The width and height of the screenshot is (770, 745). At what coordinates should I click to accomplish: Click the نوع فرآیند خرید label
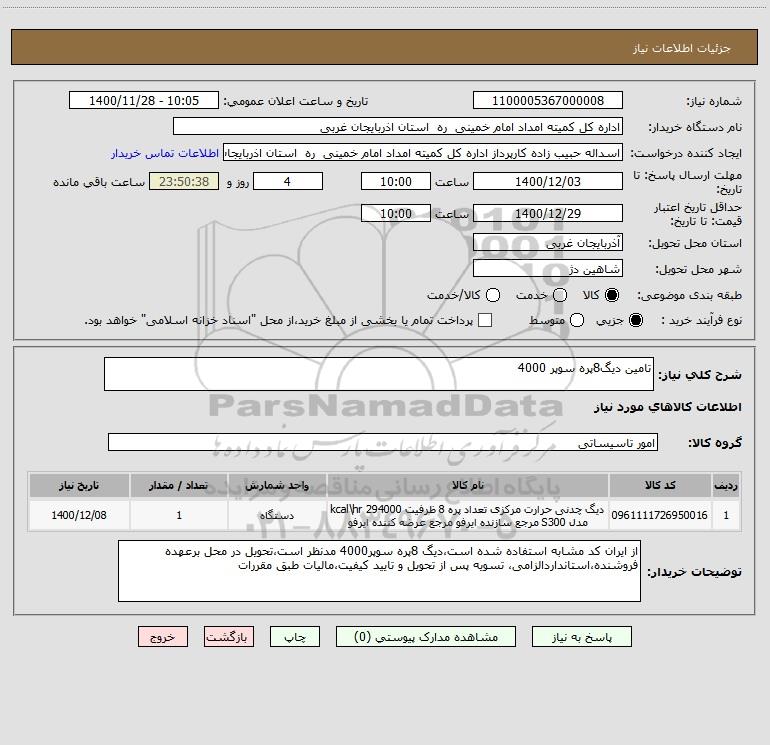(701, 321)
